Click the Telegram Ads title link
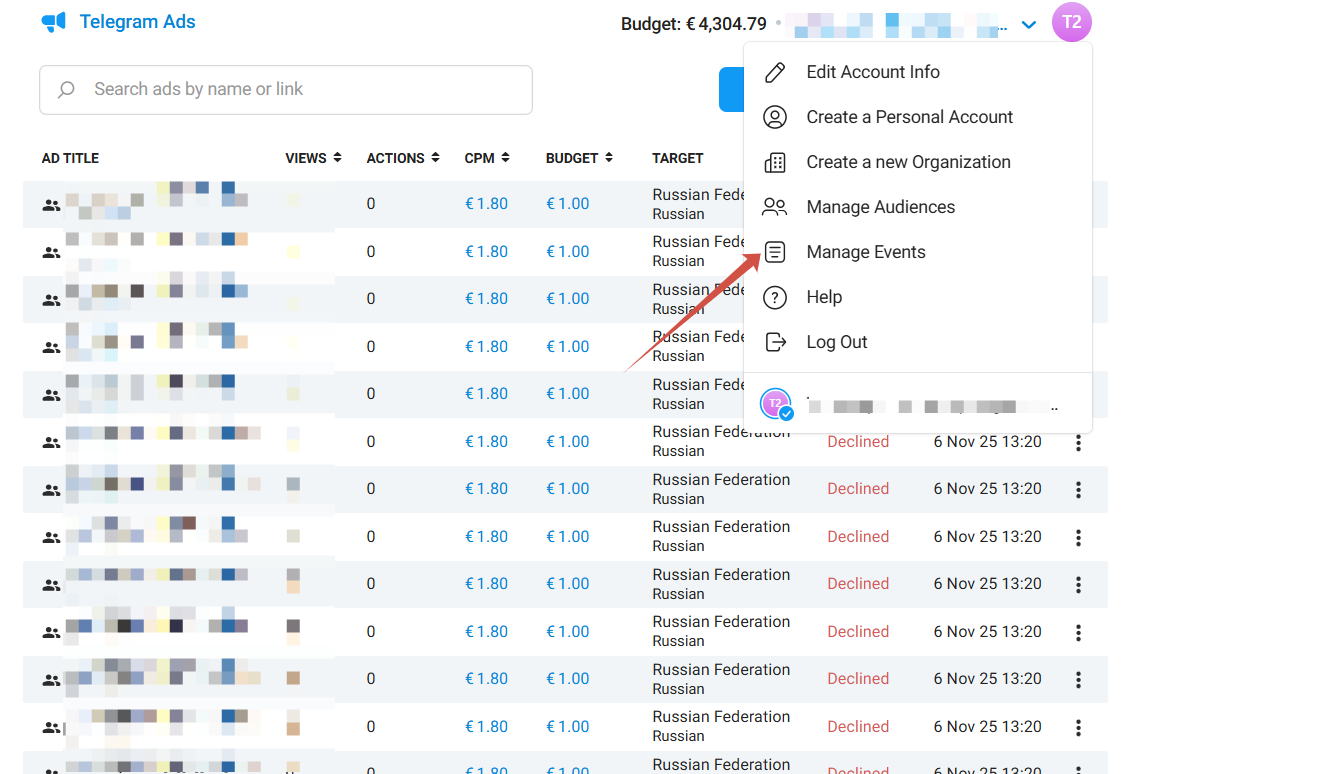Image resolution: width=1340 pixels, height=774 pixels. point(137,22)
